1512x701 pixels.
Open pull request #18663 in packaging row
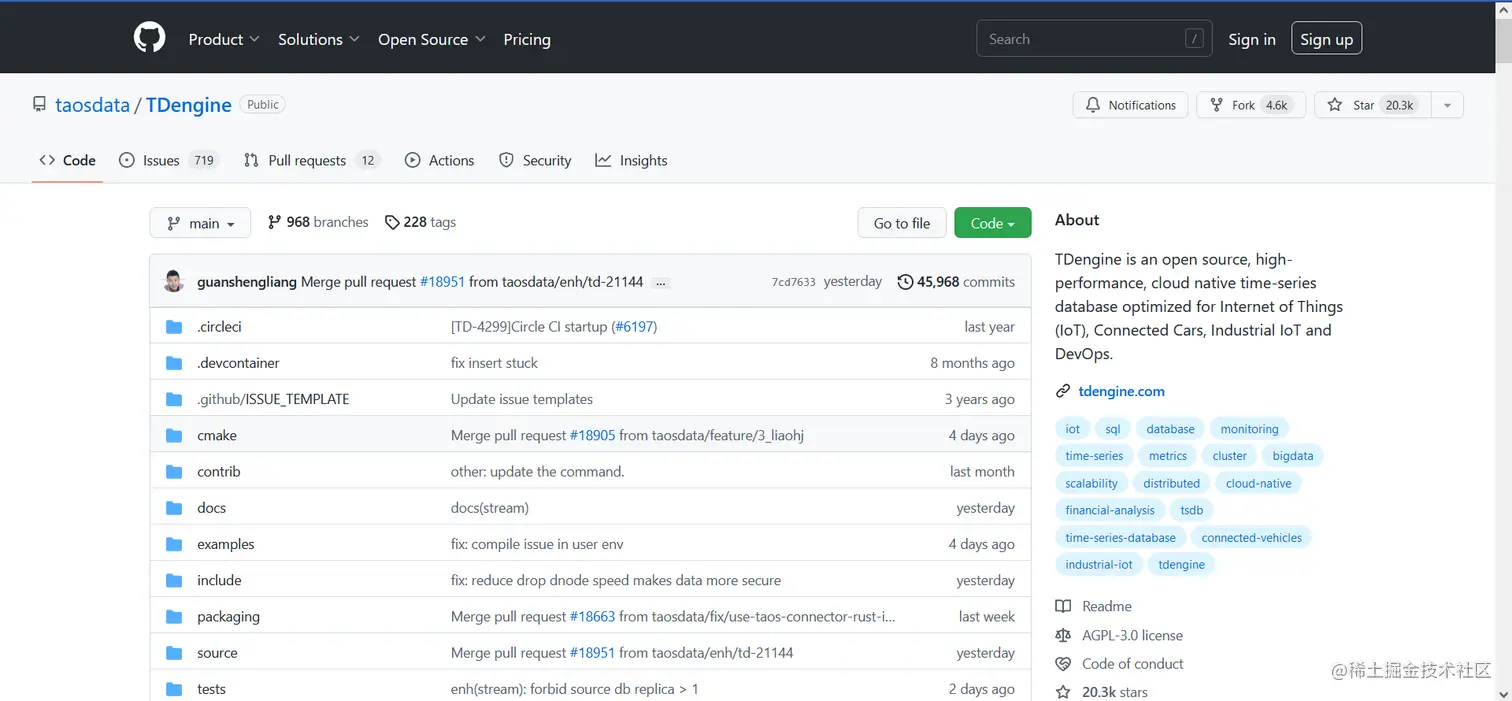point(592,617)
